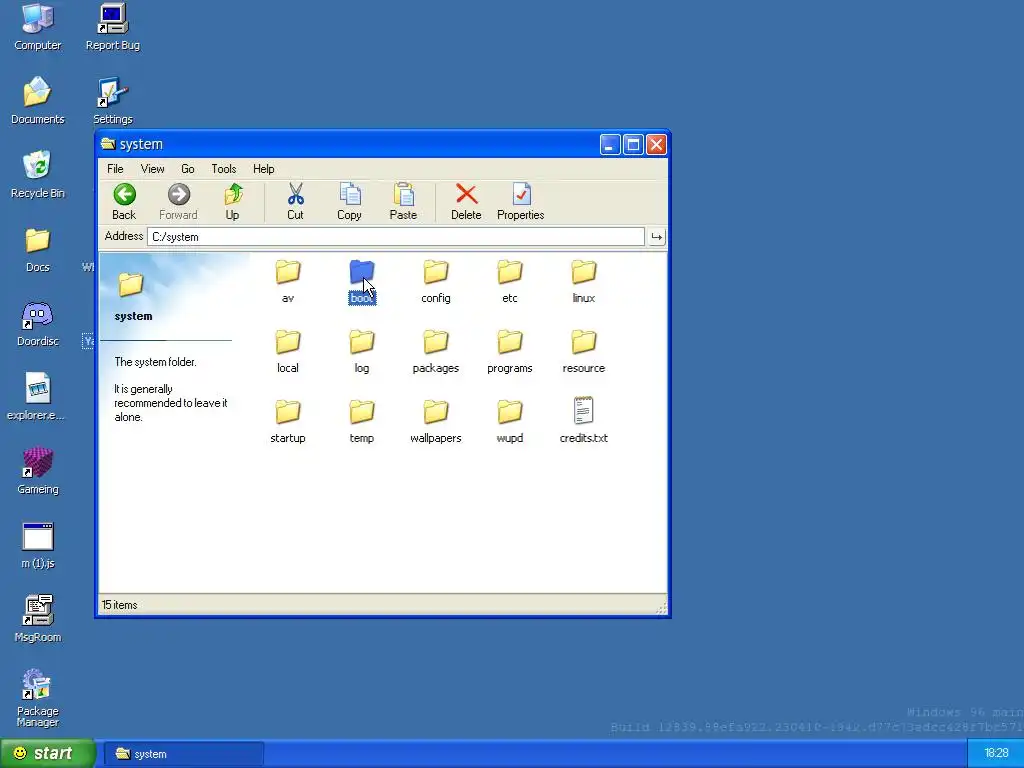1024x768 pixels.
Task: Click the grayed Forward arrow button
Action: point(178,202)
